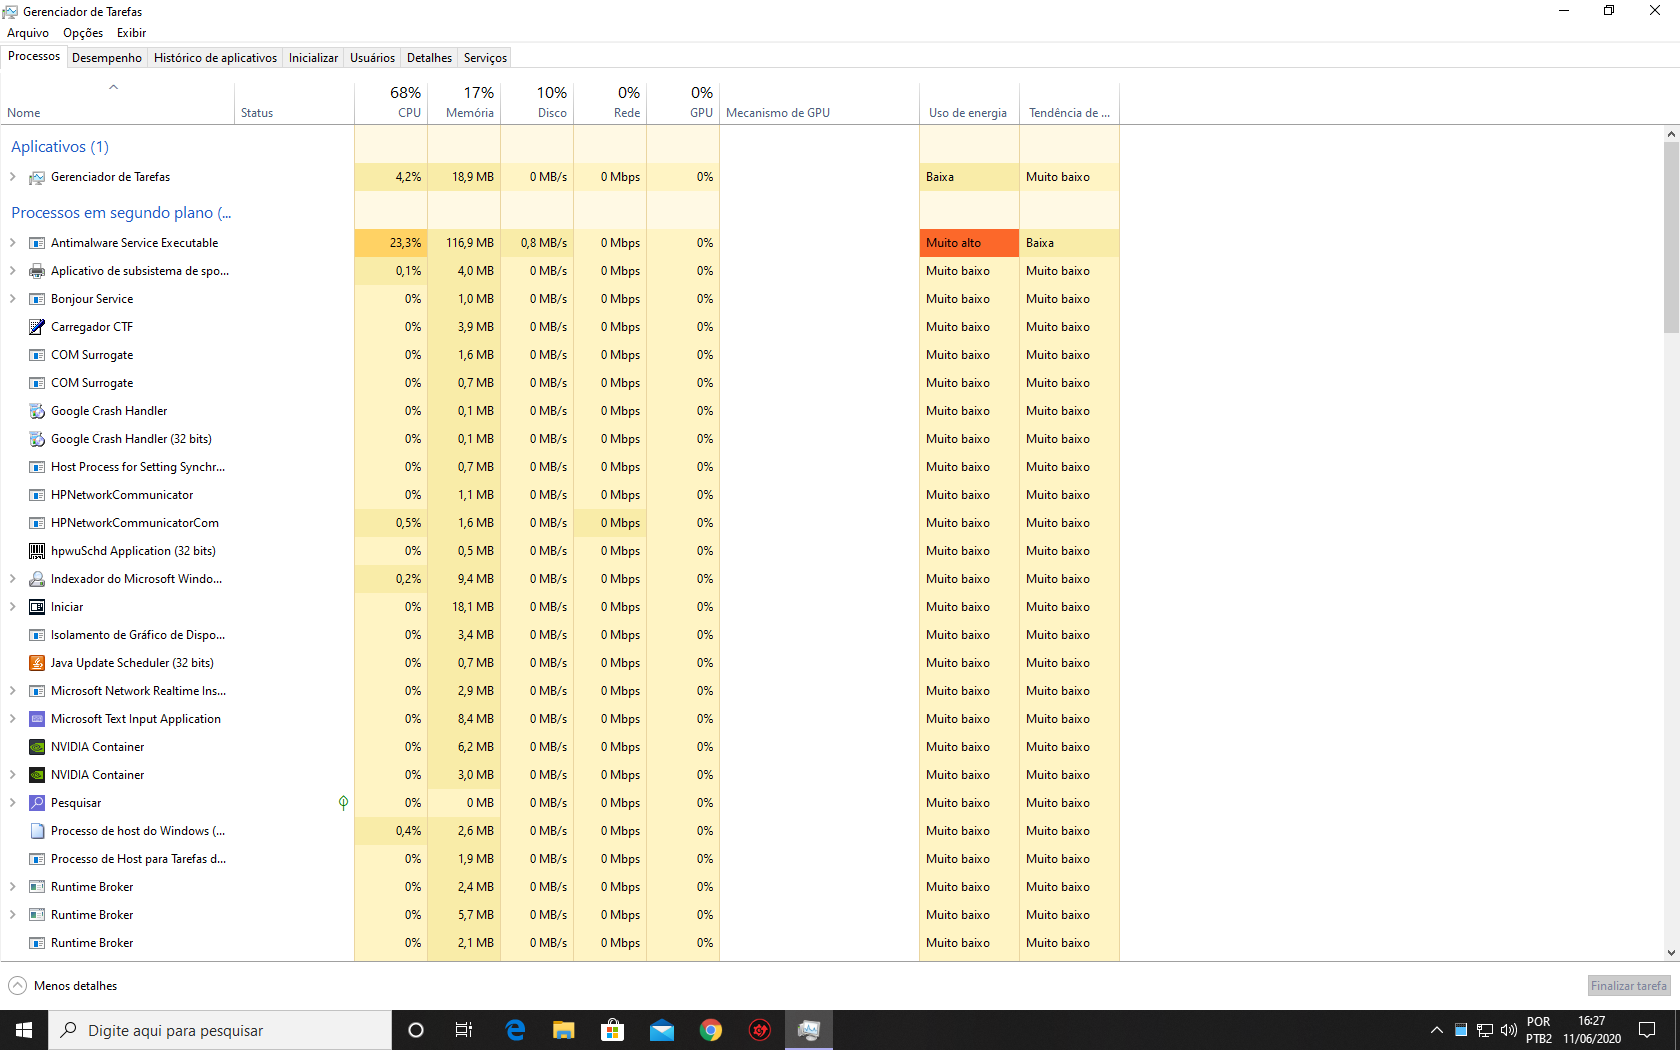Sort by the CPU column header
Image resolution: width=1680 pixels, height=1050 pixels.
[391, 102]
